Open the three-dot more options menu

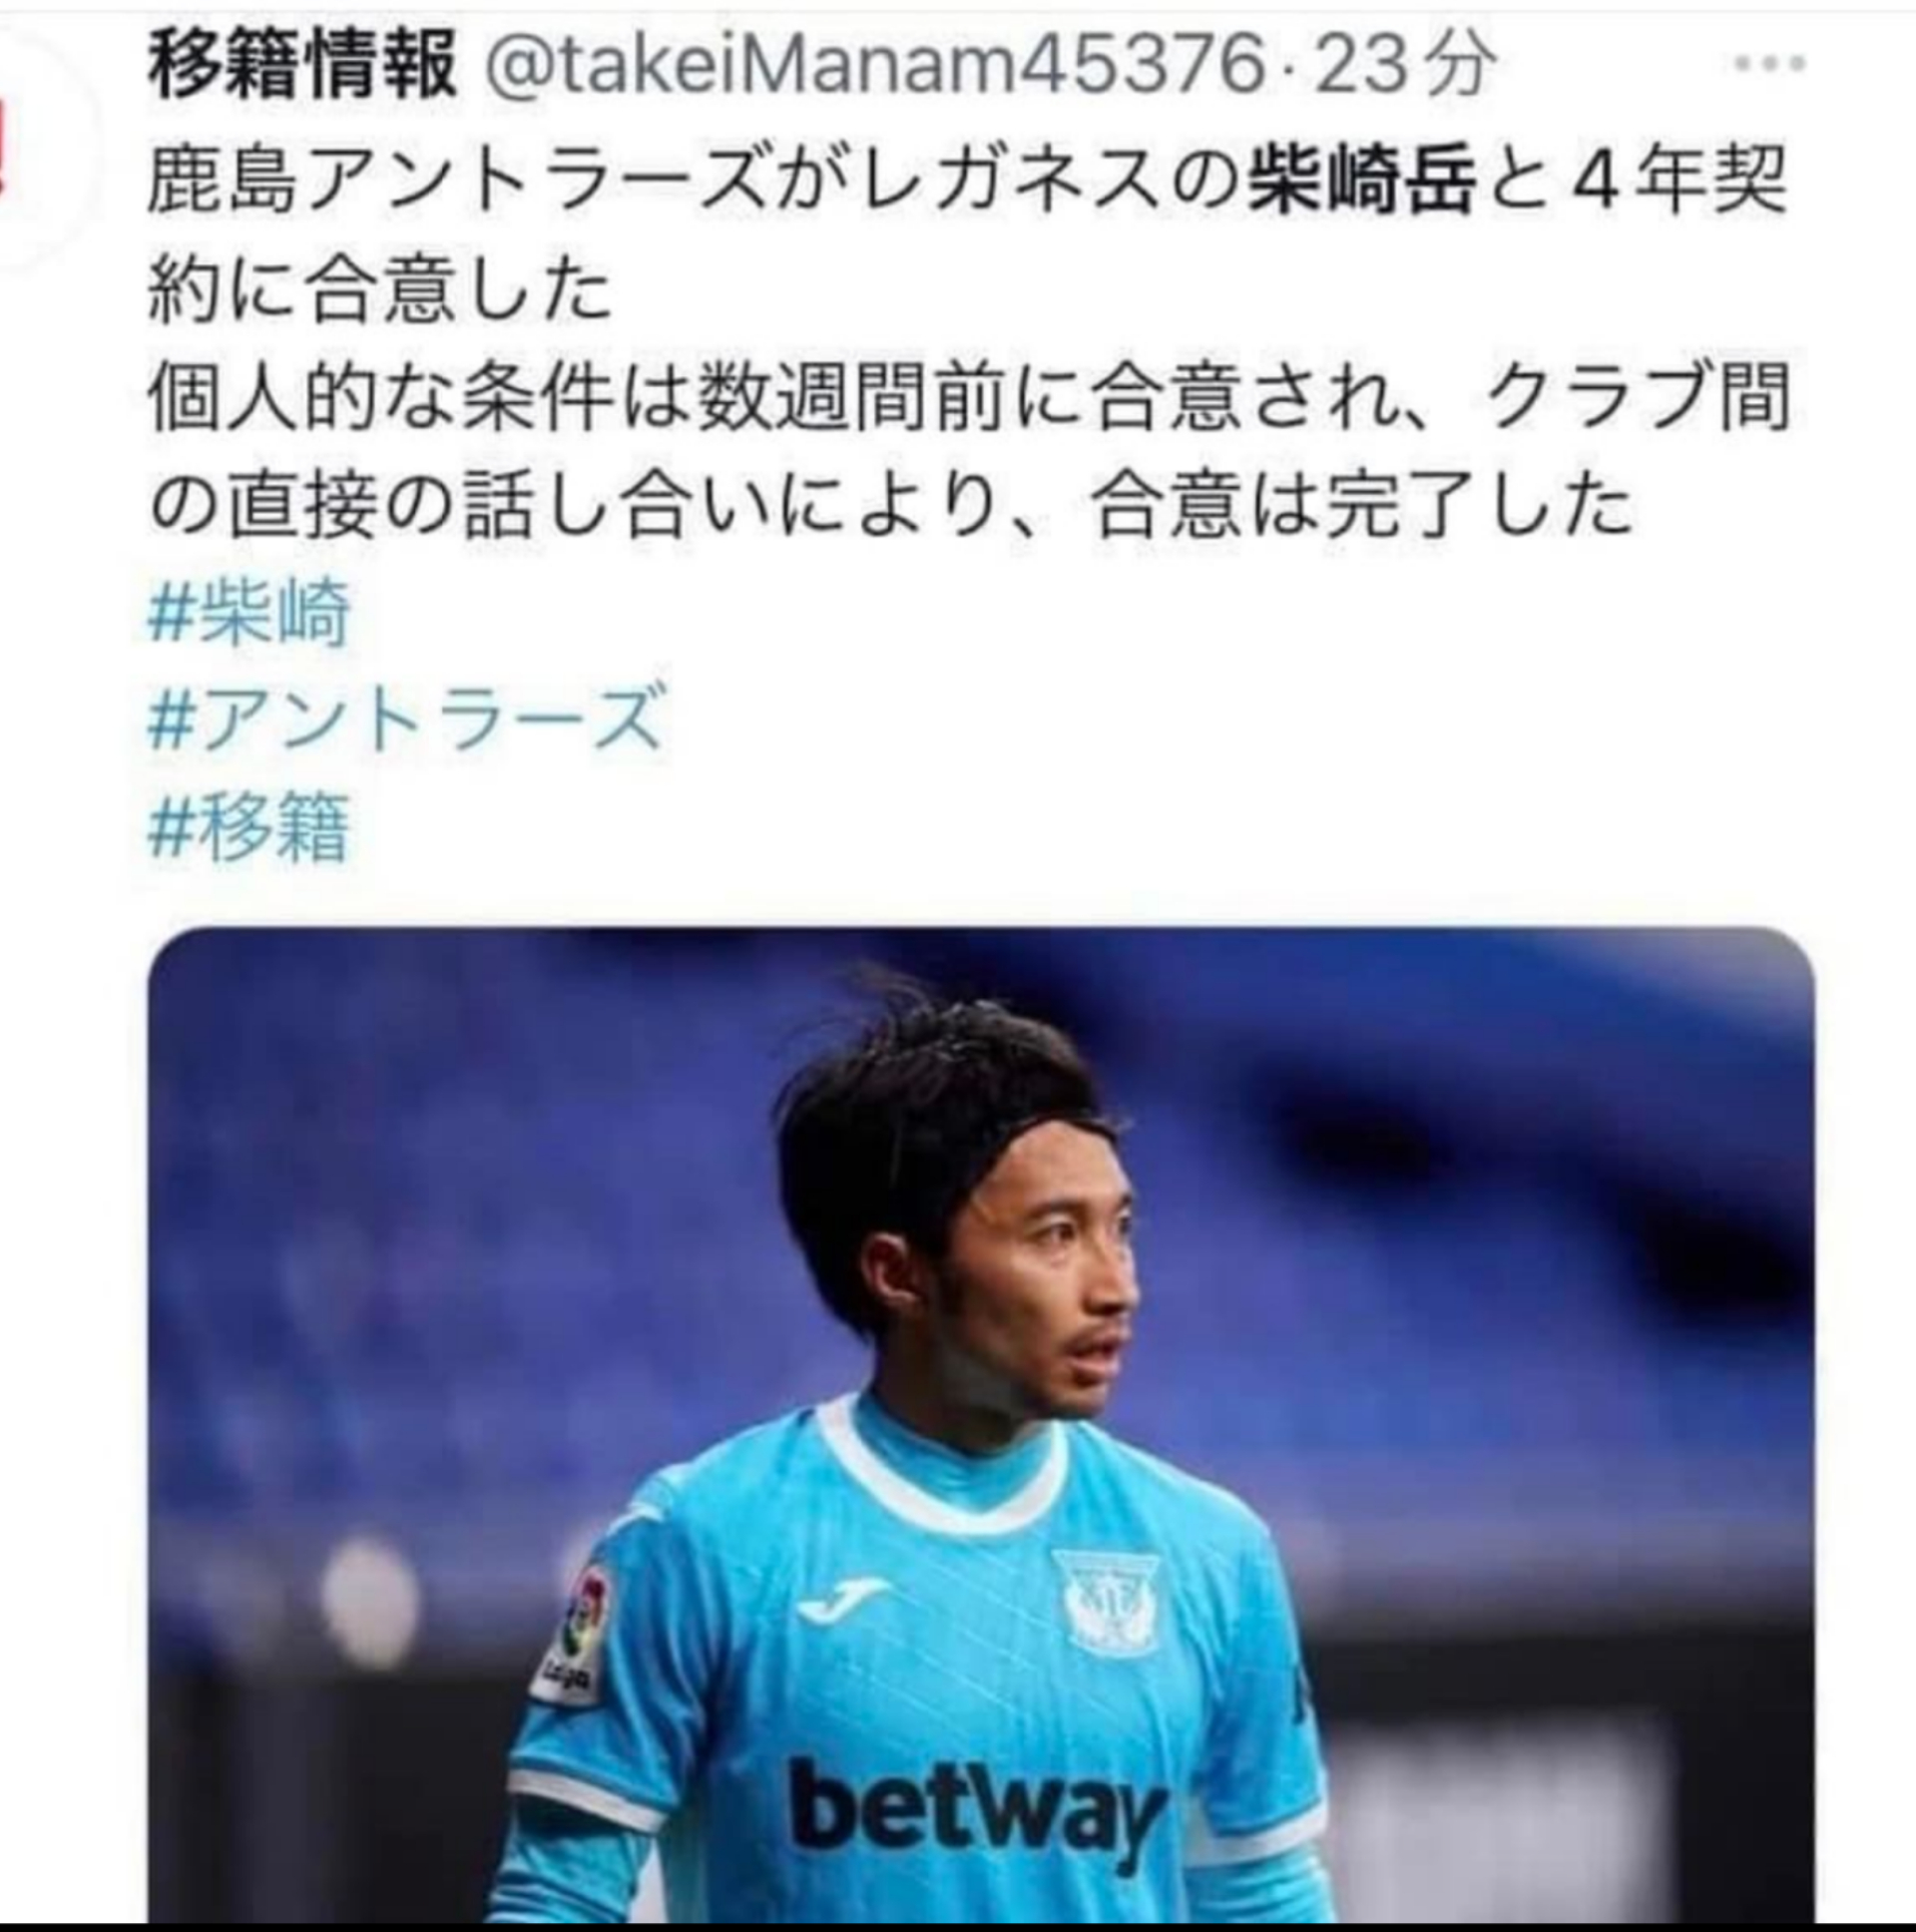coord(1769,64)
